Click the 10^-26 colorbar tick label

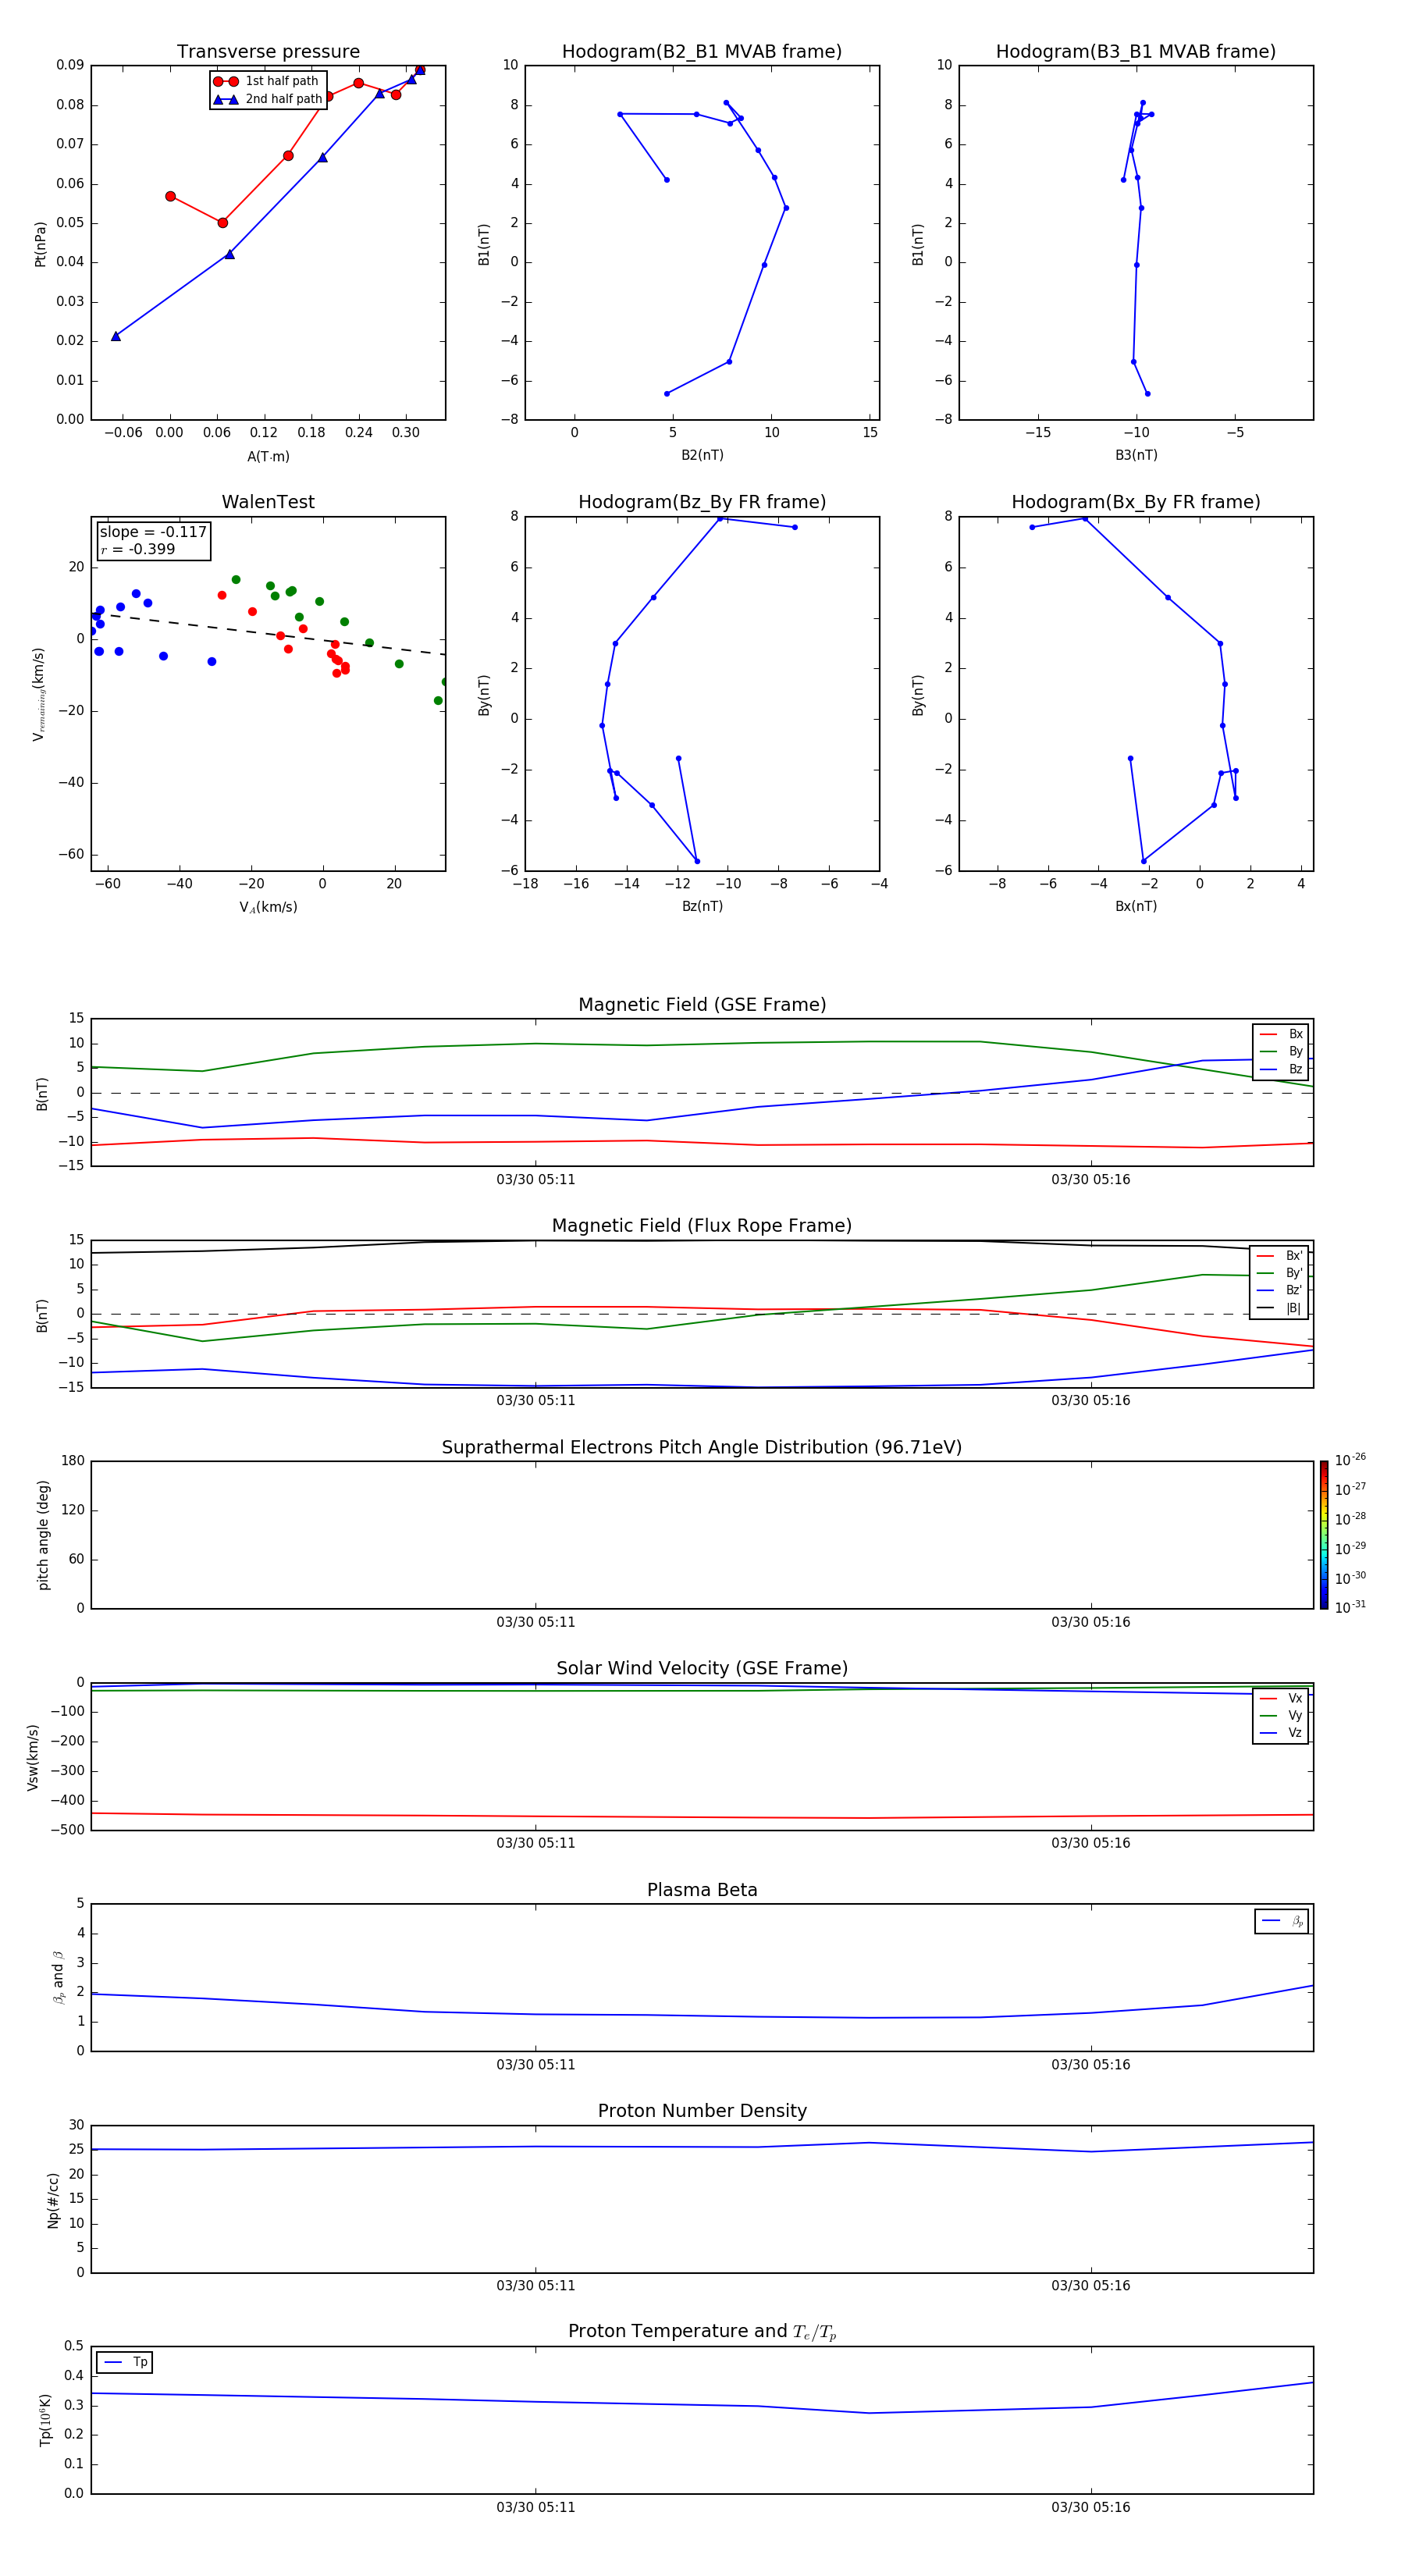point(1350,1460)
